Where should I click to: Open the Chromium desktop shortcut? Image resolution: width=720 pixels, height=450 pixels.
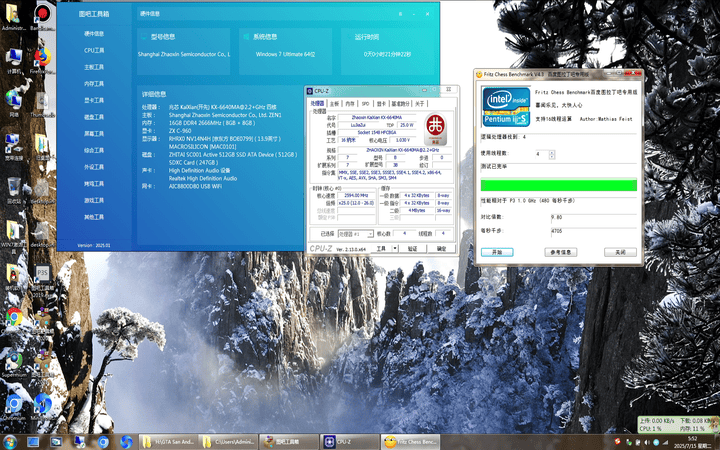pos(14,406)
